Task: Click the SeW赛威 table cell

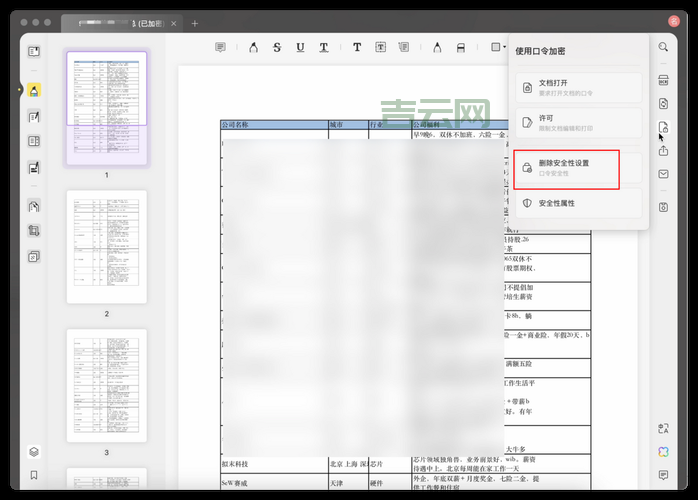Action: tap(274, 482)
